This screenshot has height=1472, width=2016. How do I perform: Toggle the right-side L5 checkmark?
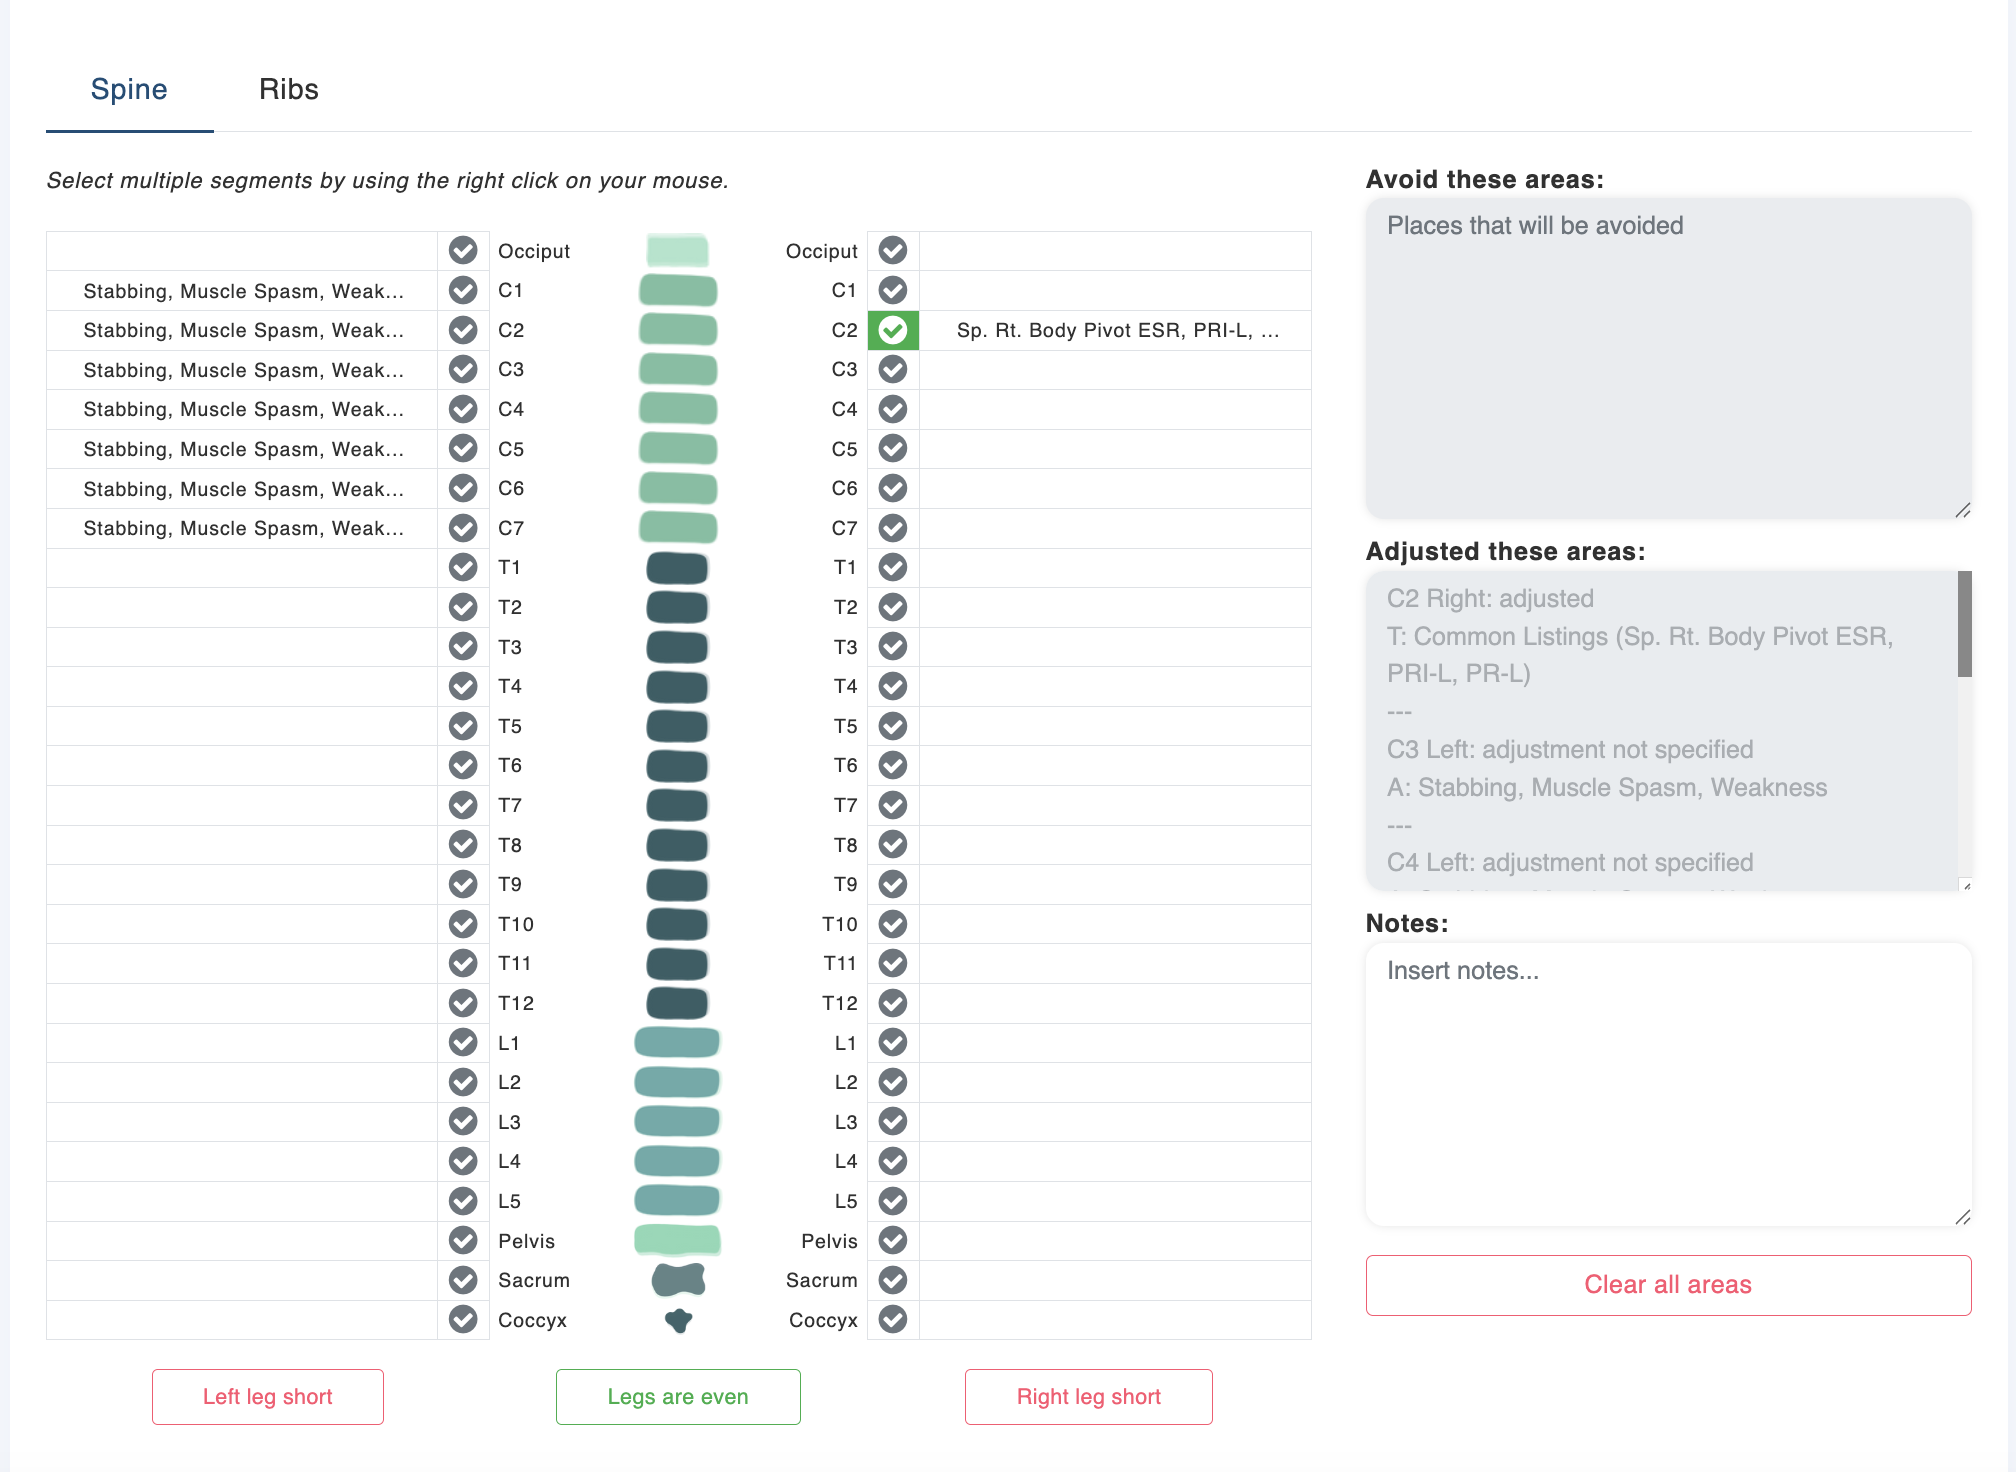tap(893, 1201)
